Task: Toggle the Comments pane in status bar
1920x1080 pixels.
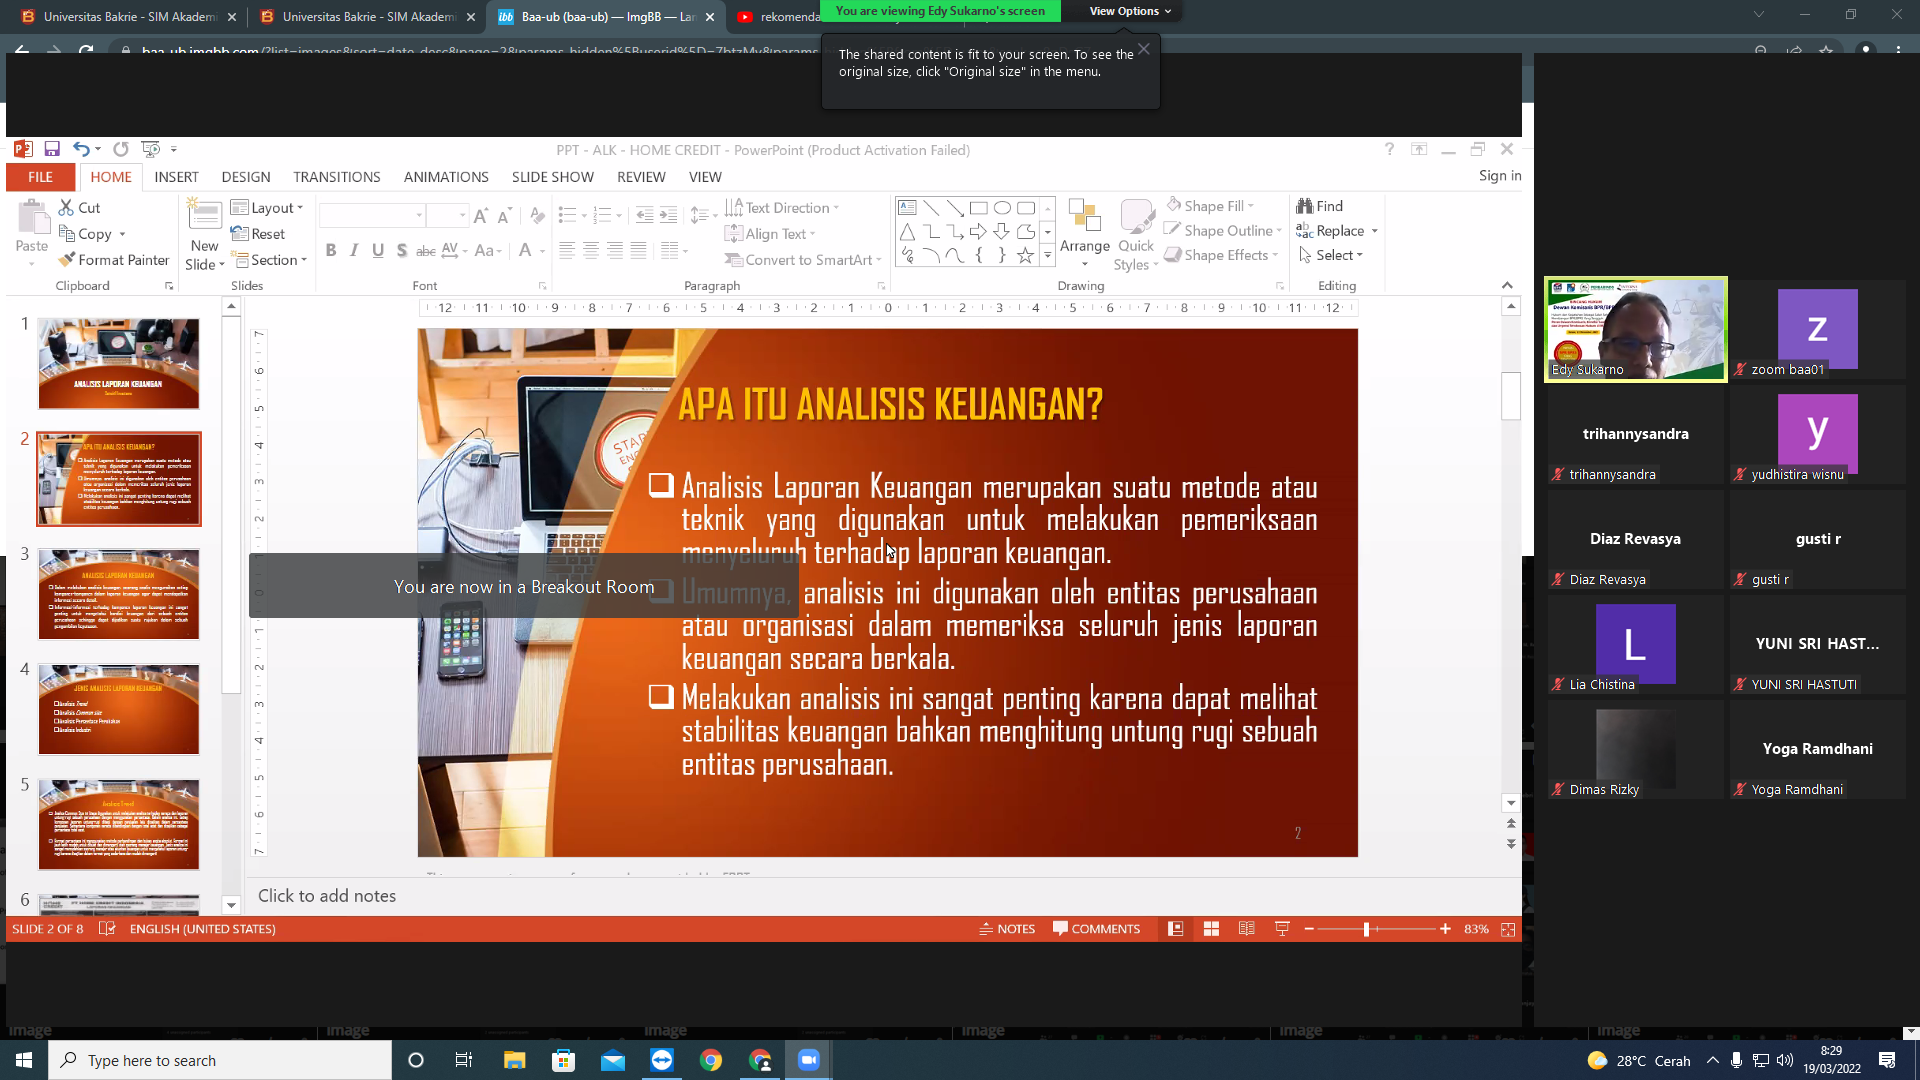Action: [1096, 929]
